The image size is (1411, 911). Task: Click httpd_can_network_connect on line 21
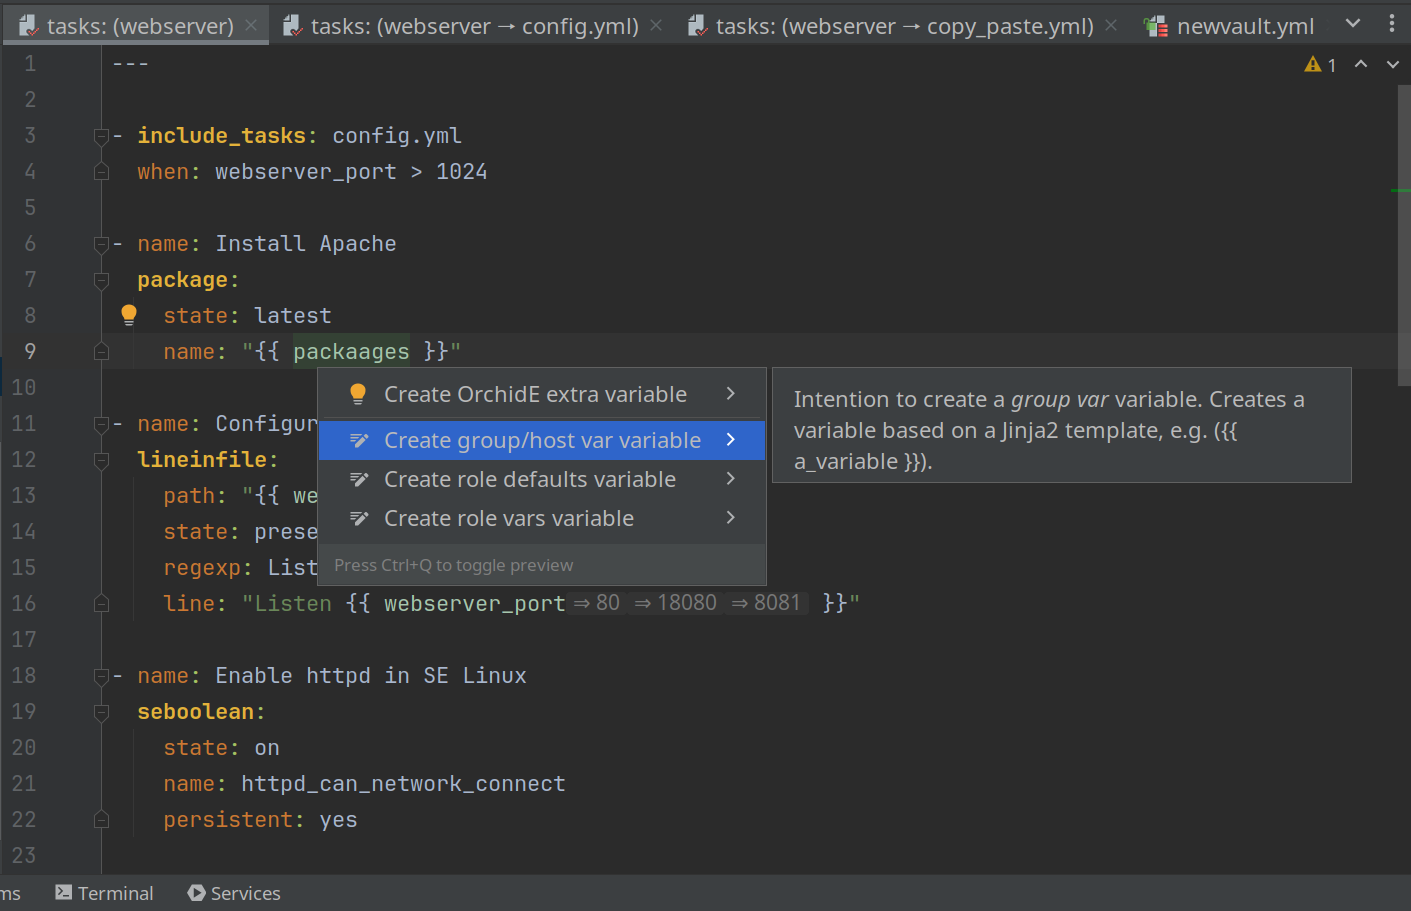pos(403,784)
